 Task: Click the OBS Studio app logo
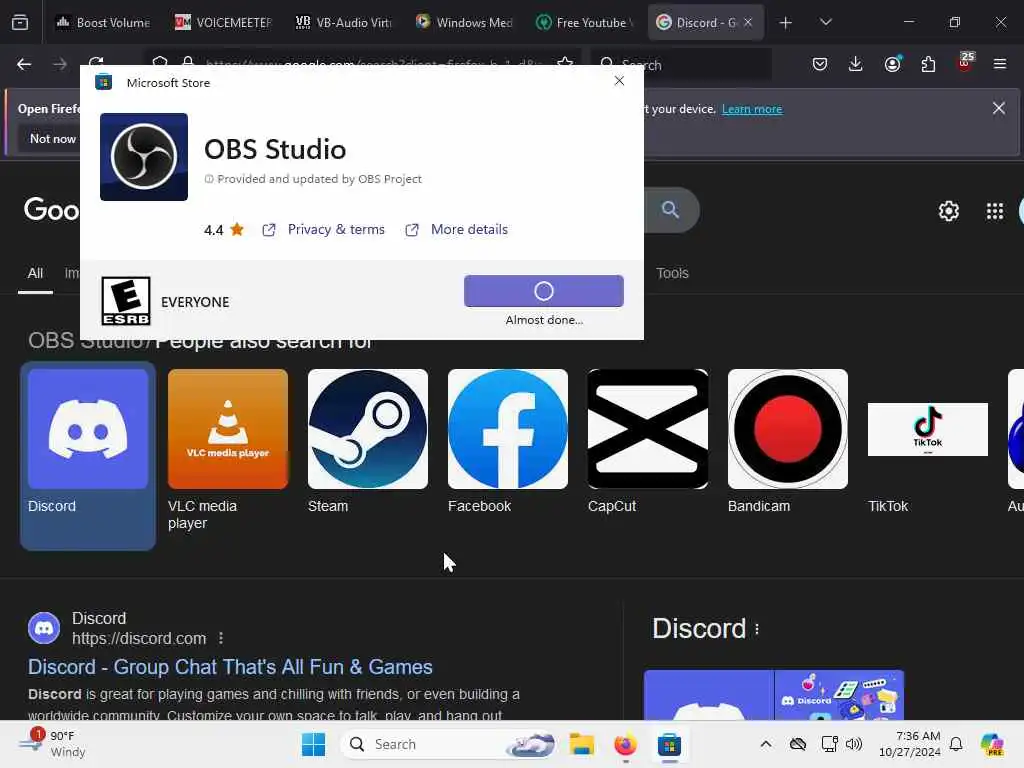pyautogui.click(x=144, y=157)
